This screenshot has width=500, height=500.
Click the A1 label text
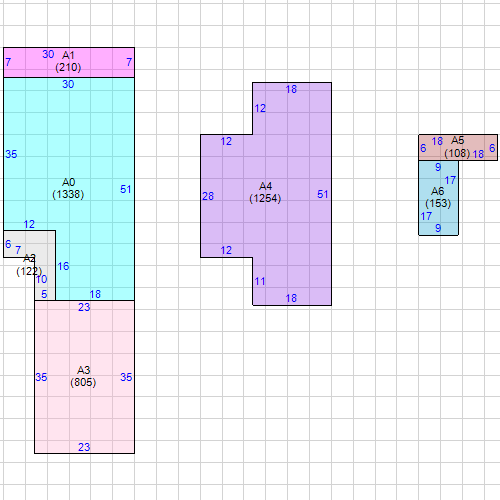click(x=68, y=55)
